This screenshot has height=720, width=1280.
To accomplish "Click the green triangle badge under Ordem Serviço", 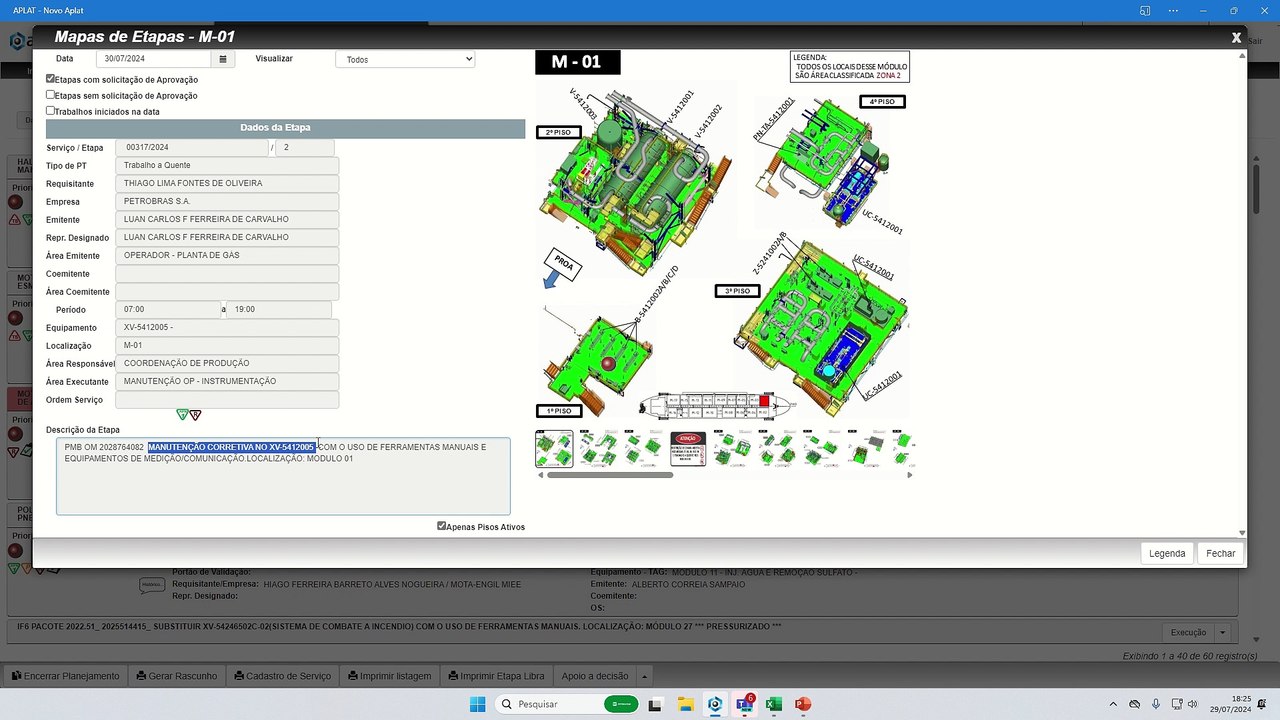I will tap(182, 414).
